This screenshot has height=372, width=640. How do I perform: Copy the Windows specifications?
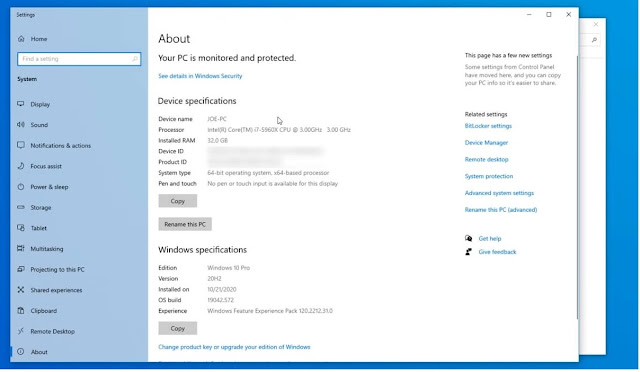coord(178,328)
